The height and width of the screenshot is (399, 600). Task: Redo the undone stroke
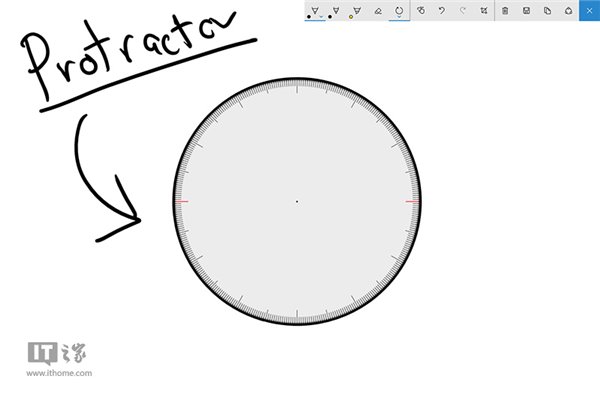point(463,11)
